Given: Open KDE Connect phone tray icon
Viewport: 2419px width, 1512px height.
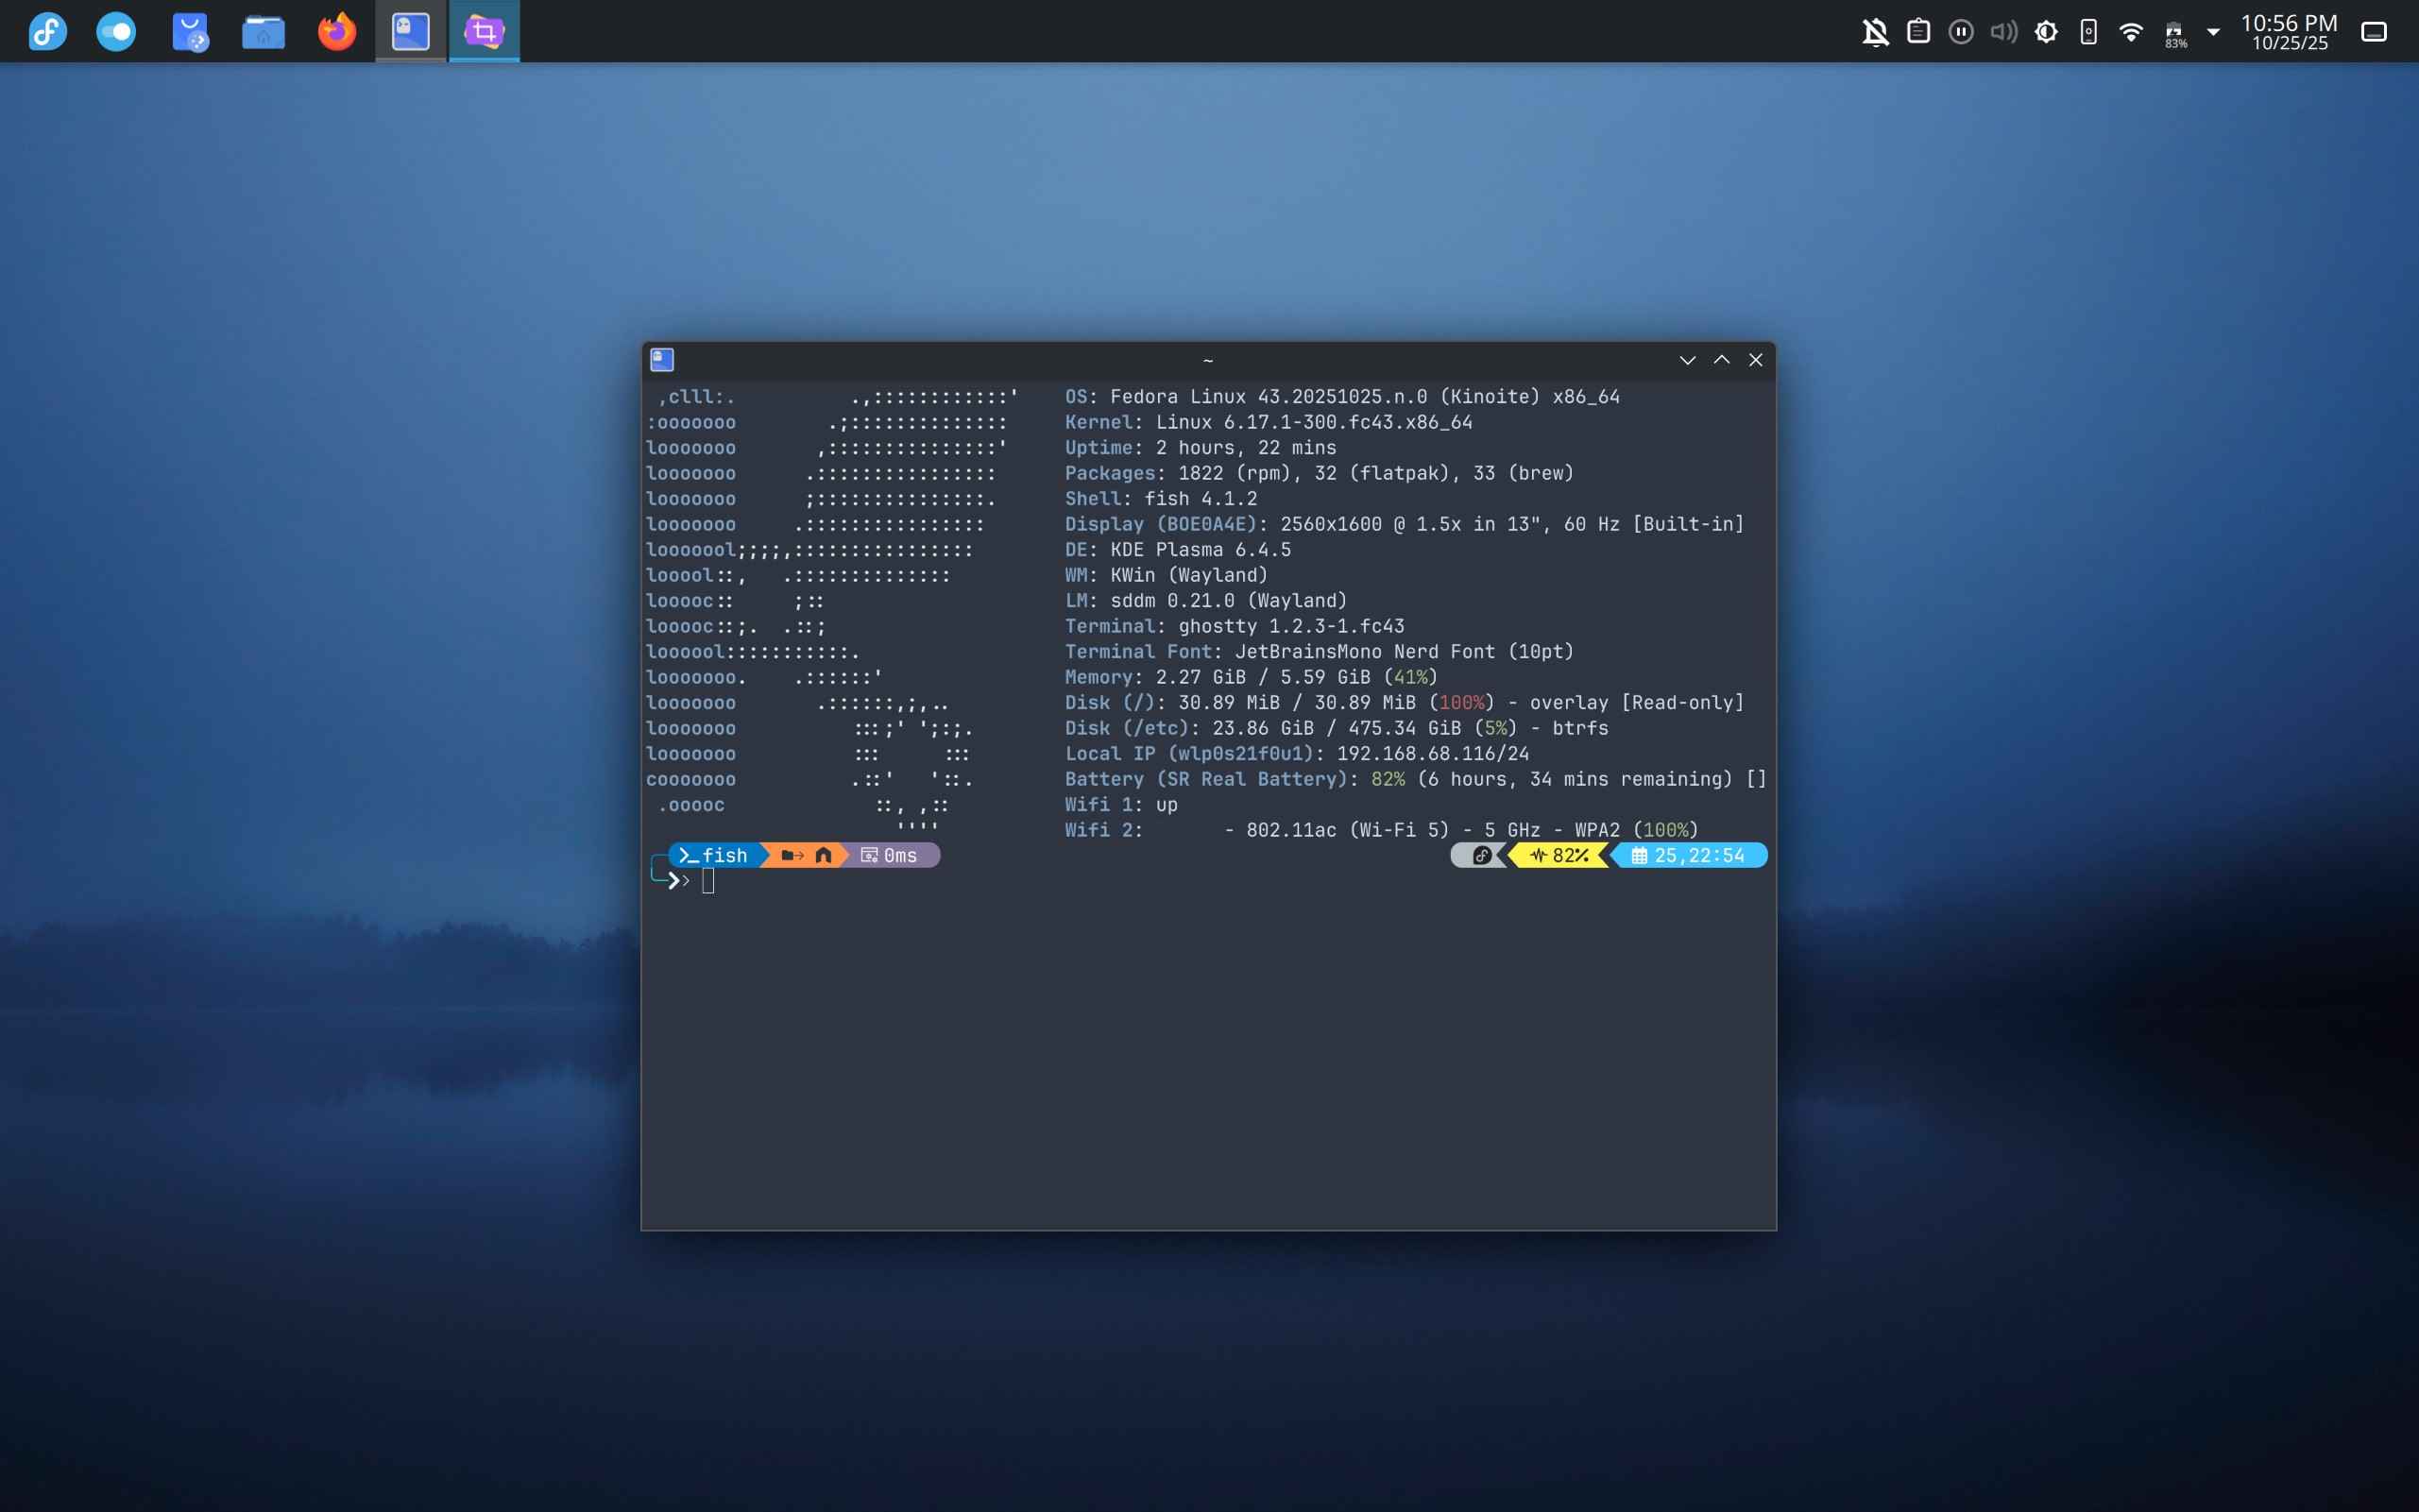Looking at the screenshot, I should (2088, 32).
